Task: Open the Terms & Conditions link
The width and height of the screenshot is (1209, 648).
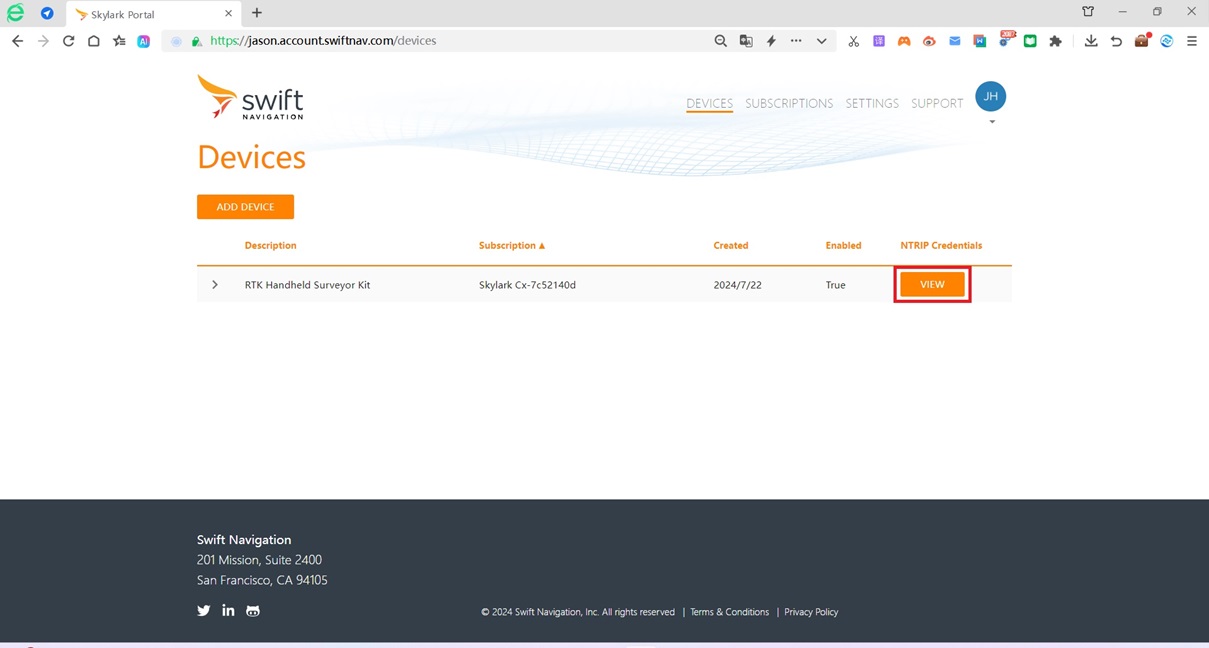Action: coord(729,612)
